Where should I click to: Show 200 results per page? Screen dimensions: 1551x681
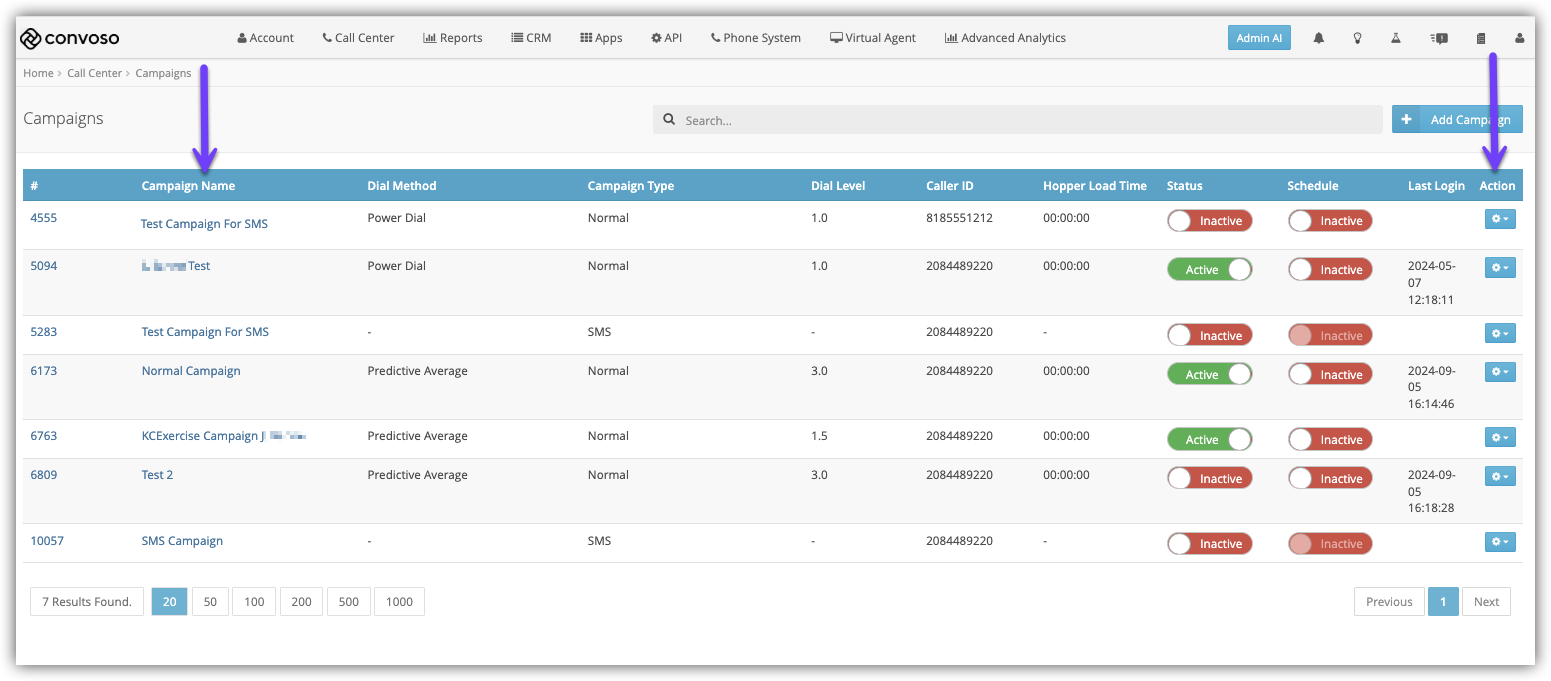click(x=301, y=601)
